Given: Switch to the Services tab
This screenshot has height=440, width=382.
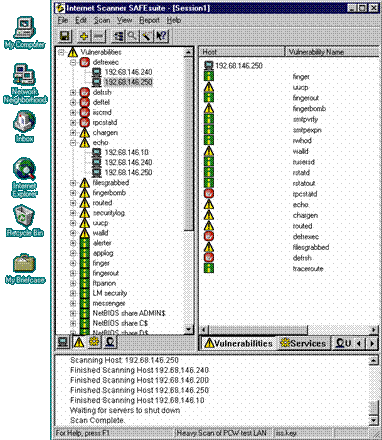Looking at the screenshot, I should click(x=303, y=343).
